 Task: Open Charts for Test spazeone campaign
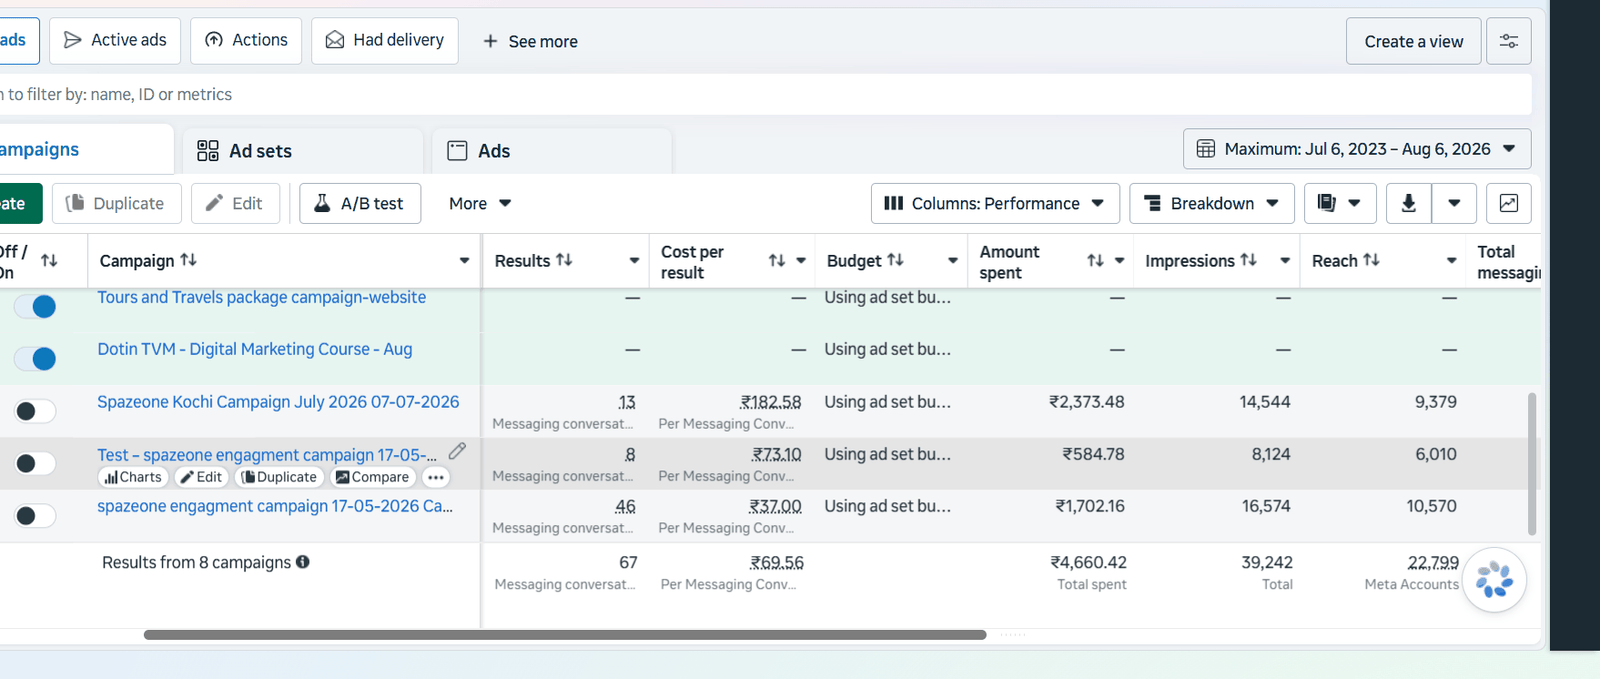pos(133,477)
